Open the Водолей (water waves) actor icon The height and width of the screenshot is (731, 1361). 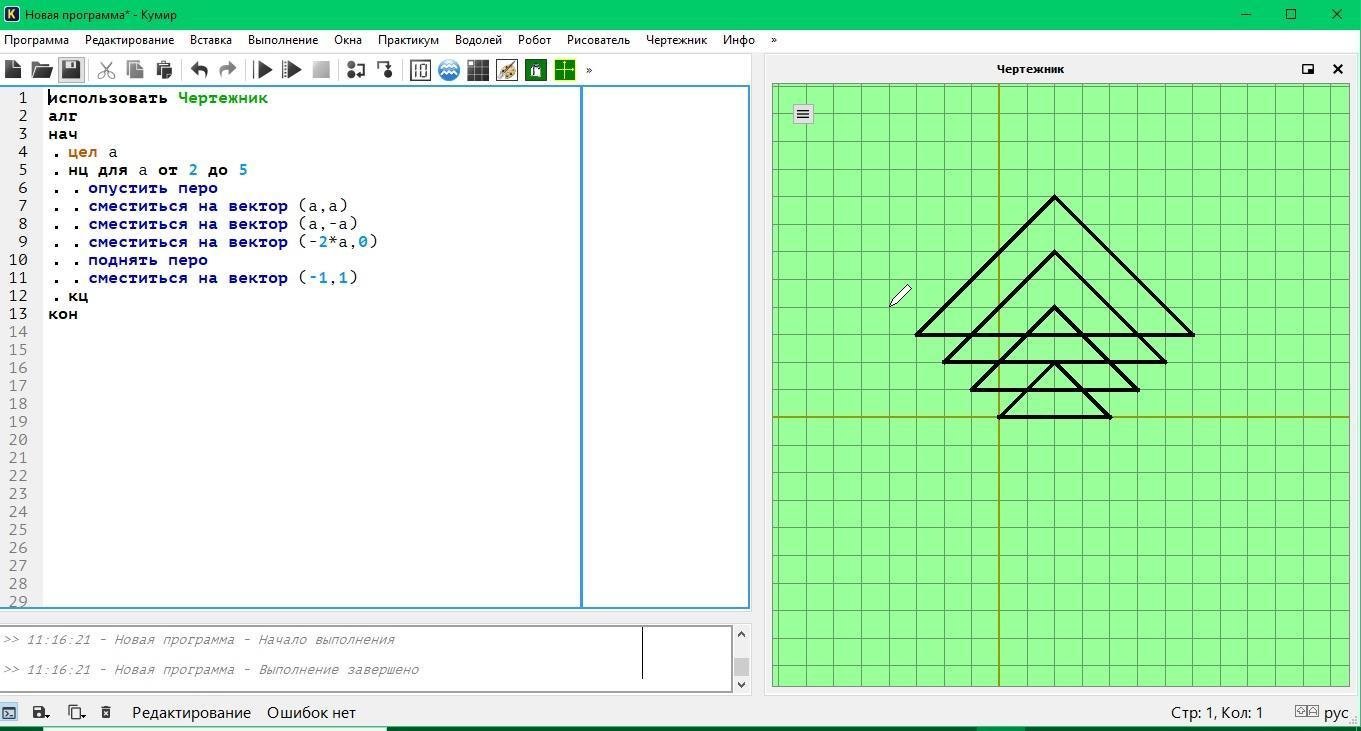click(449, 70)
